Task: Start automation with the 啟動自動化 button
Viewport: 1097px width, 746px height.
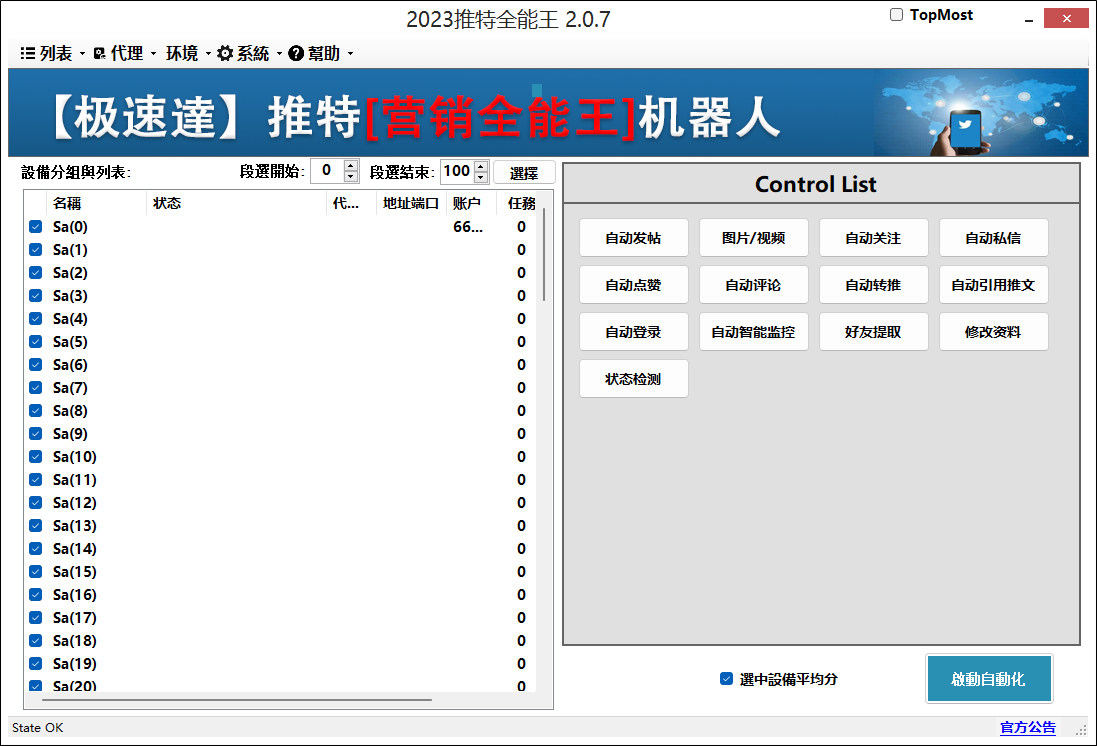Action: click(989, 678)
